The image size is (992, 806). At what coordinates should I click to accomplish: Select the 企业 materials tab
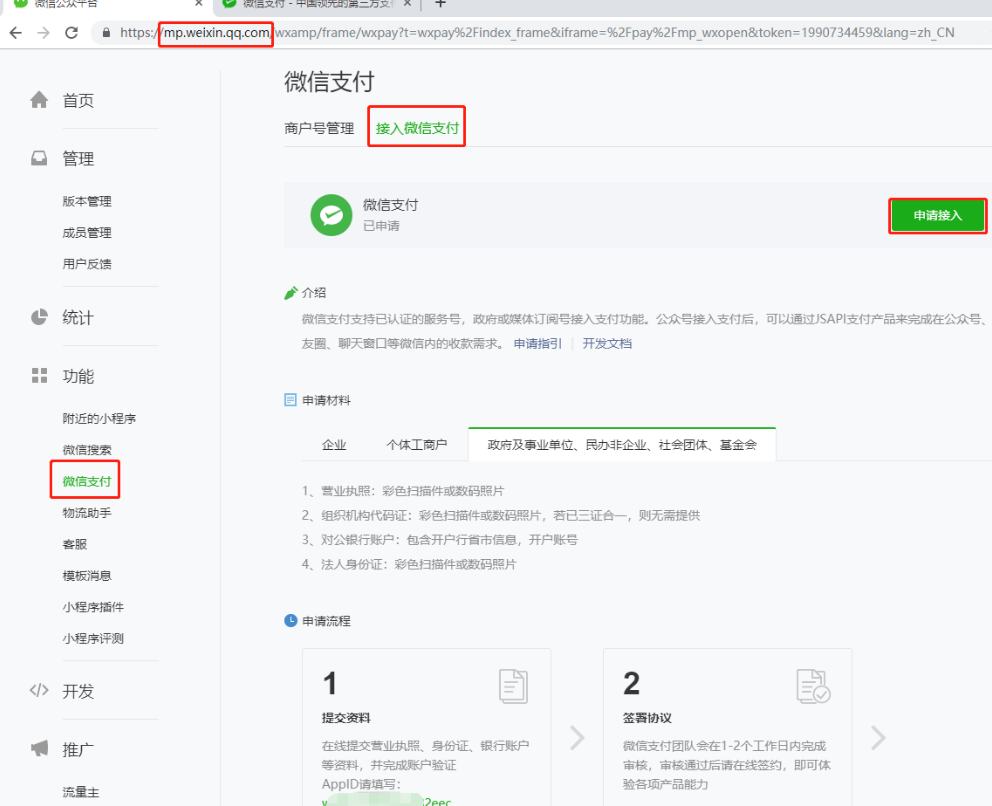click(x=334, y=445)
